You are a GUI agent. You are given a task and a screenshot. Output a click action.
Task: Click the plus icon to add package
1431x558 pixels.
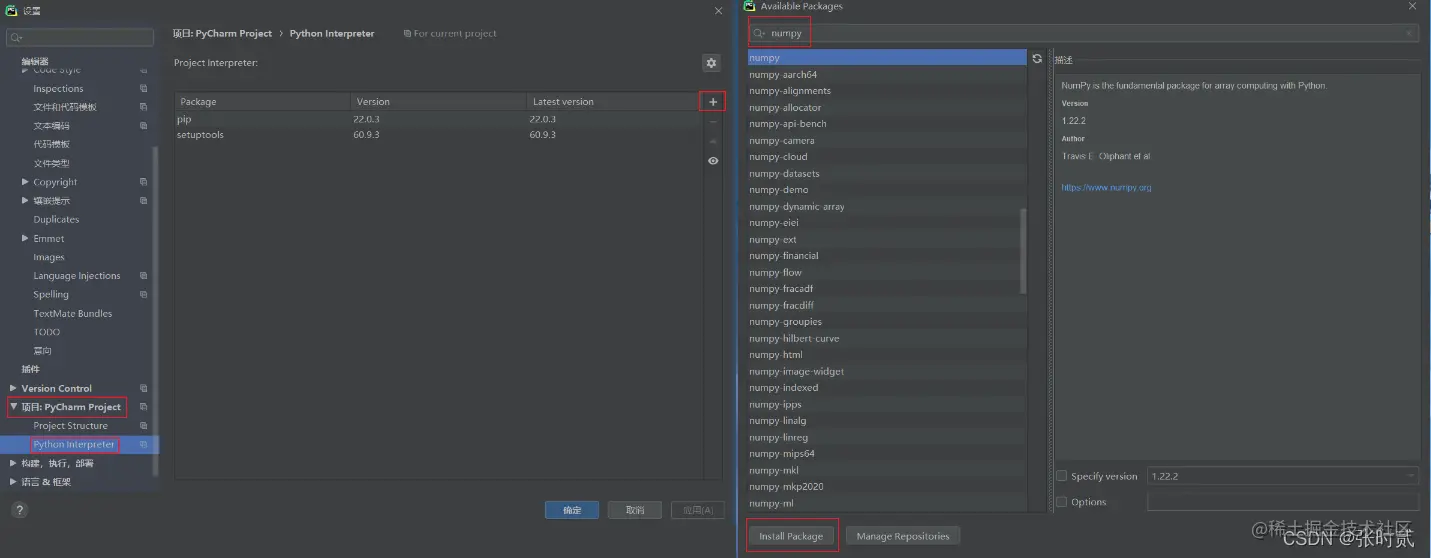click(713, 102)
